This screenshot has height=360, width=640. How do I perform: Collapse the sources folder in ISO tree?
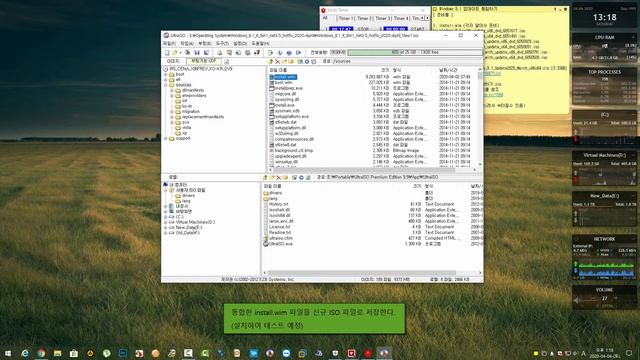(x=166, y=85)
